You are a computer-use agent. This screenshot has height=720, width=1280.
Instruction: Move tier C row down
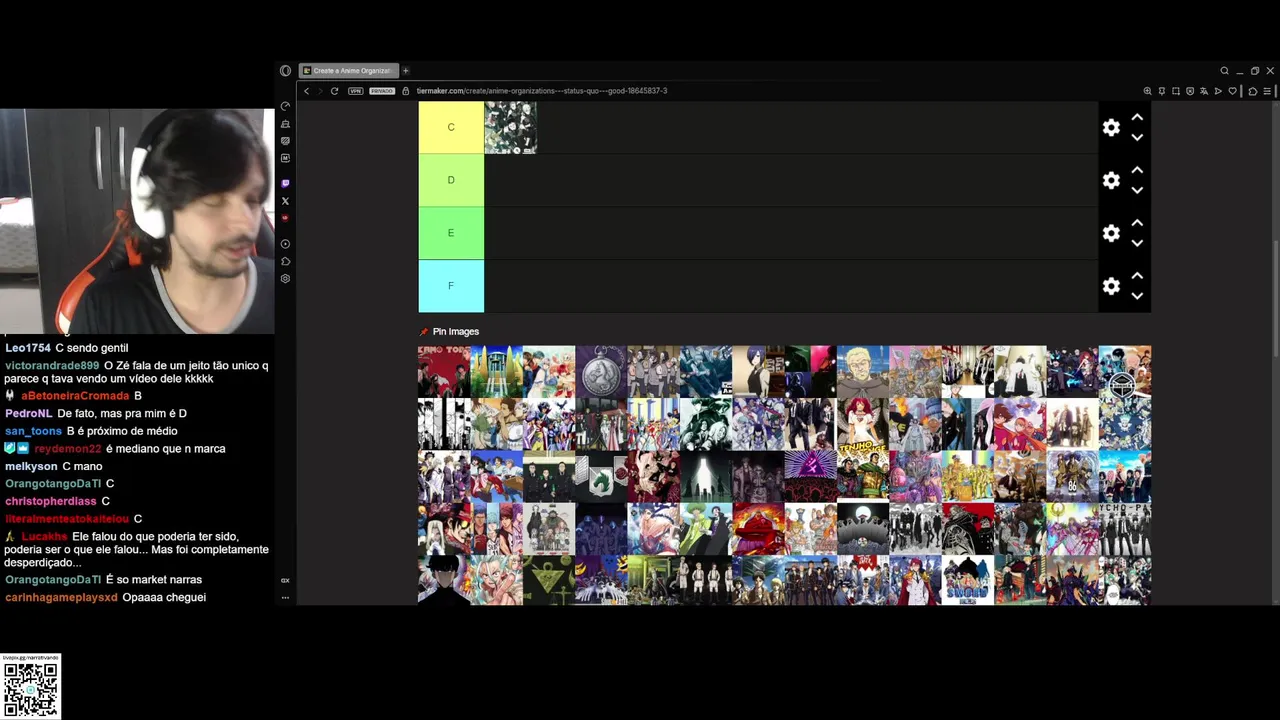point(1137,137)
